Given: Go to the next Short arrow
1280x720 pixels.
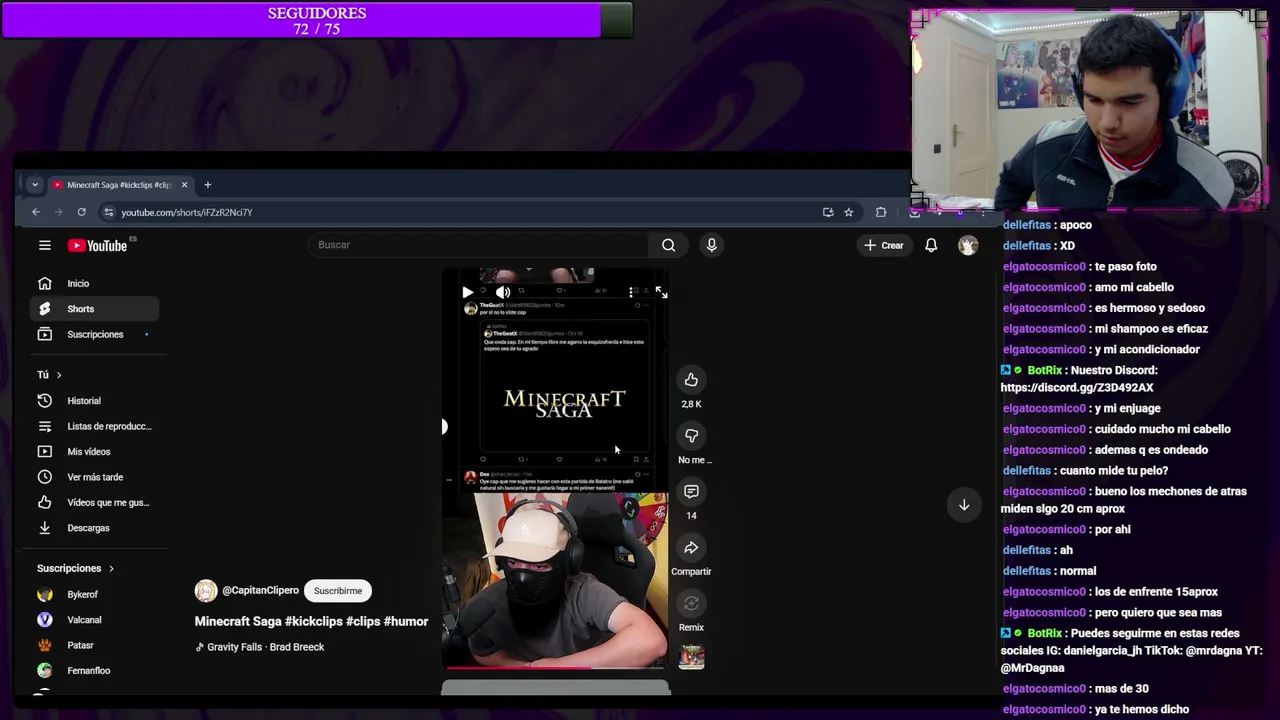Looking at the screenshot, I should pyautogui.click(x=964, y=505).
